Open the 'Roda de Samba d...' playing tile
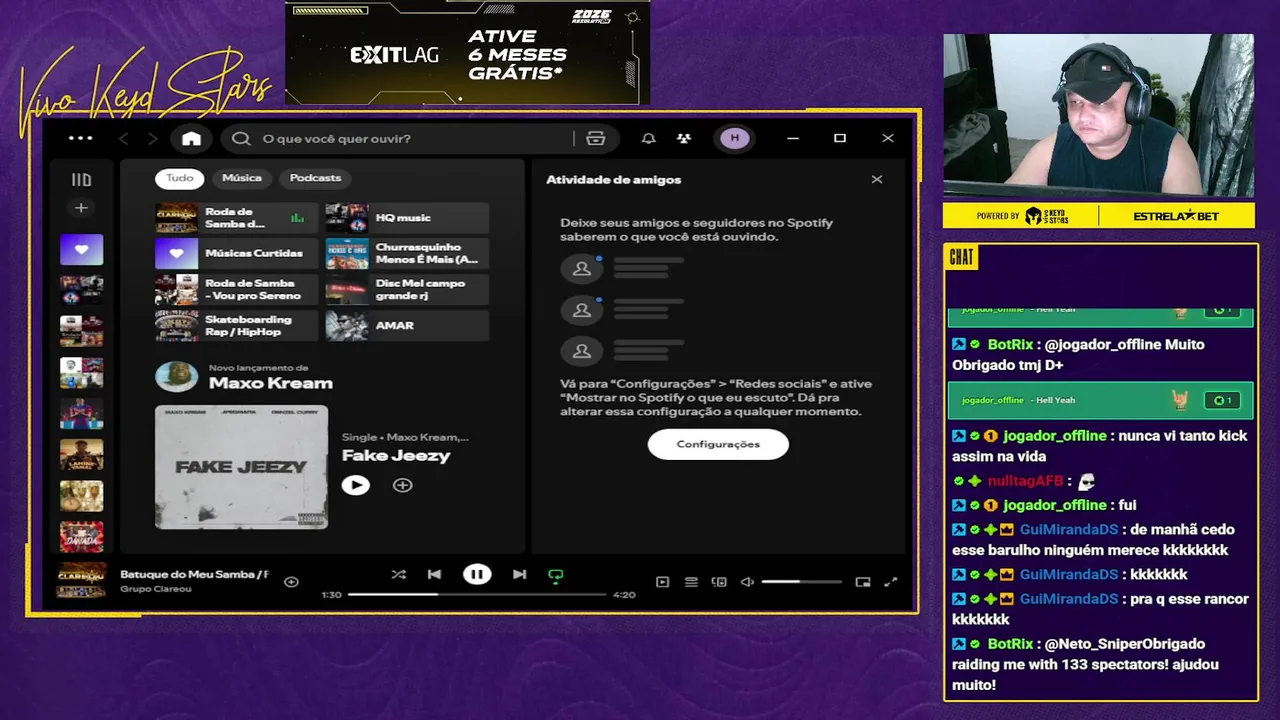1280x720 pixels. tap(236, 218)
